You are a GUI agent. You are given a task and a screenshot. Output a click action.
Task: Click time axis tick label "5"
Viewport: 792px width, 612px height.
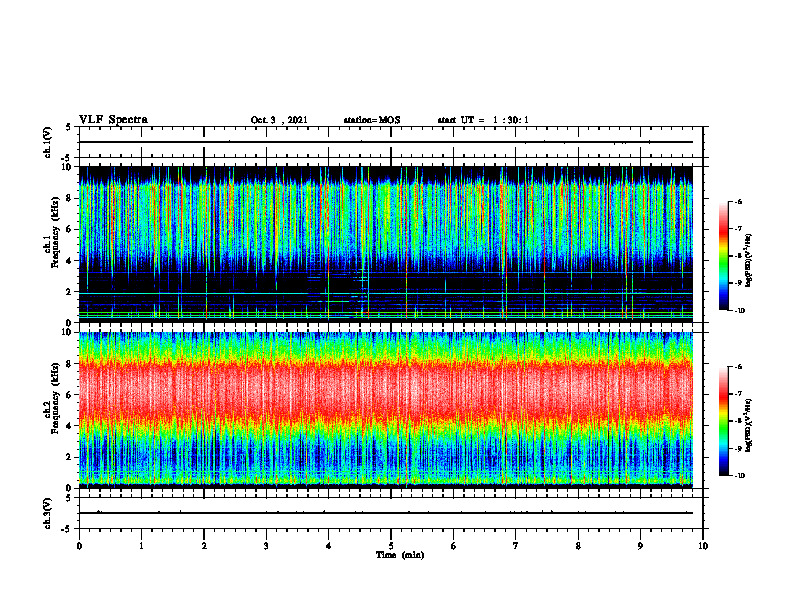point(391,546)
